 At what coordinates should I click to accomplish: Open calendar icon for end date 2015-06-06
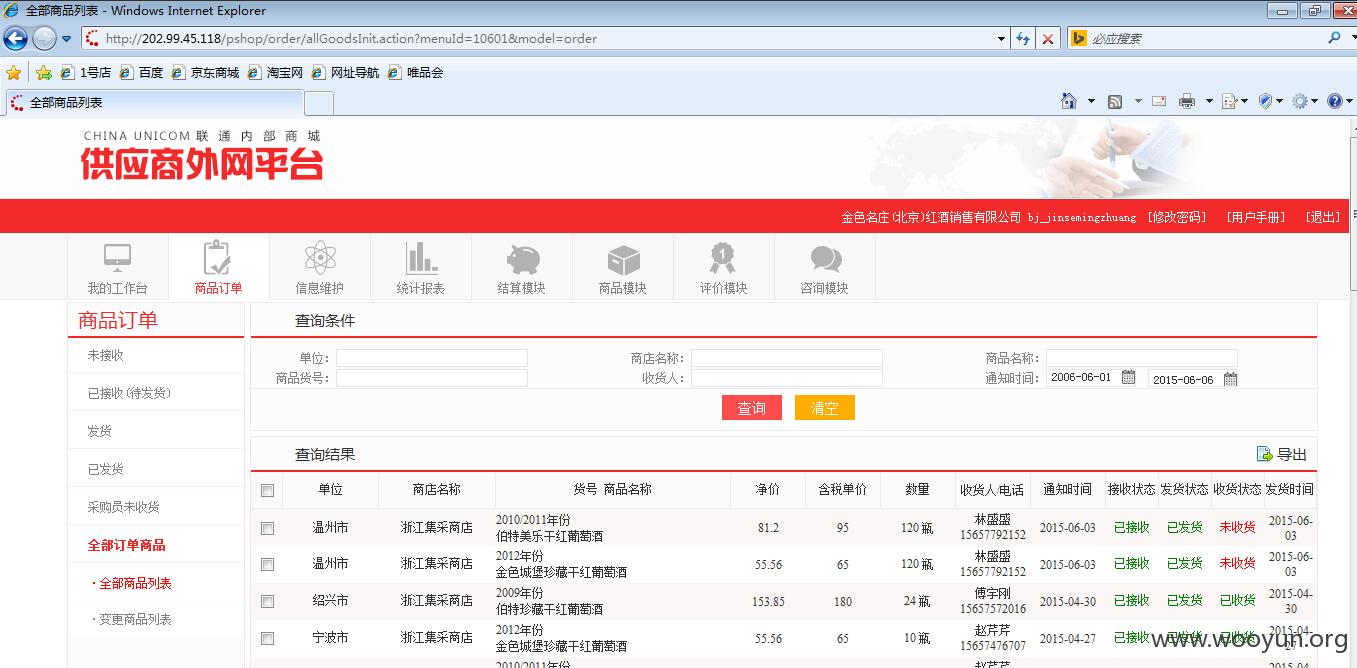coord(1230,379)
